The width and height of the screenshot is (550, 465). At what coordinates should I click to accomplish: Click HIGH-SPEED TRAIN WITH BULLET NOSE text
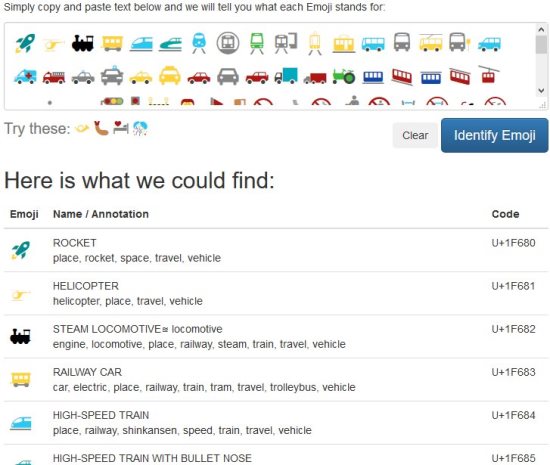pyautogui.click(x=152, y=458)
